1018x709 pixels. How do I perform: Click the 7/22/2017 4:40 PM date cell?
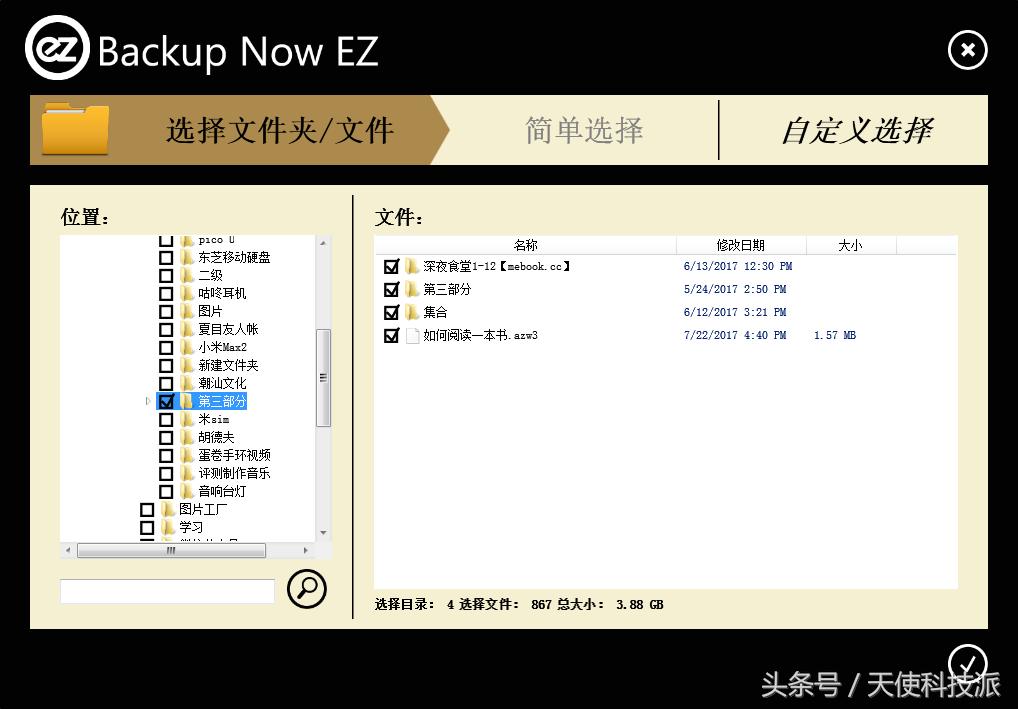[x=734, y=336]
